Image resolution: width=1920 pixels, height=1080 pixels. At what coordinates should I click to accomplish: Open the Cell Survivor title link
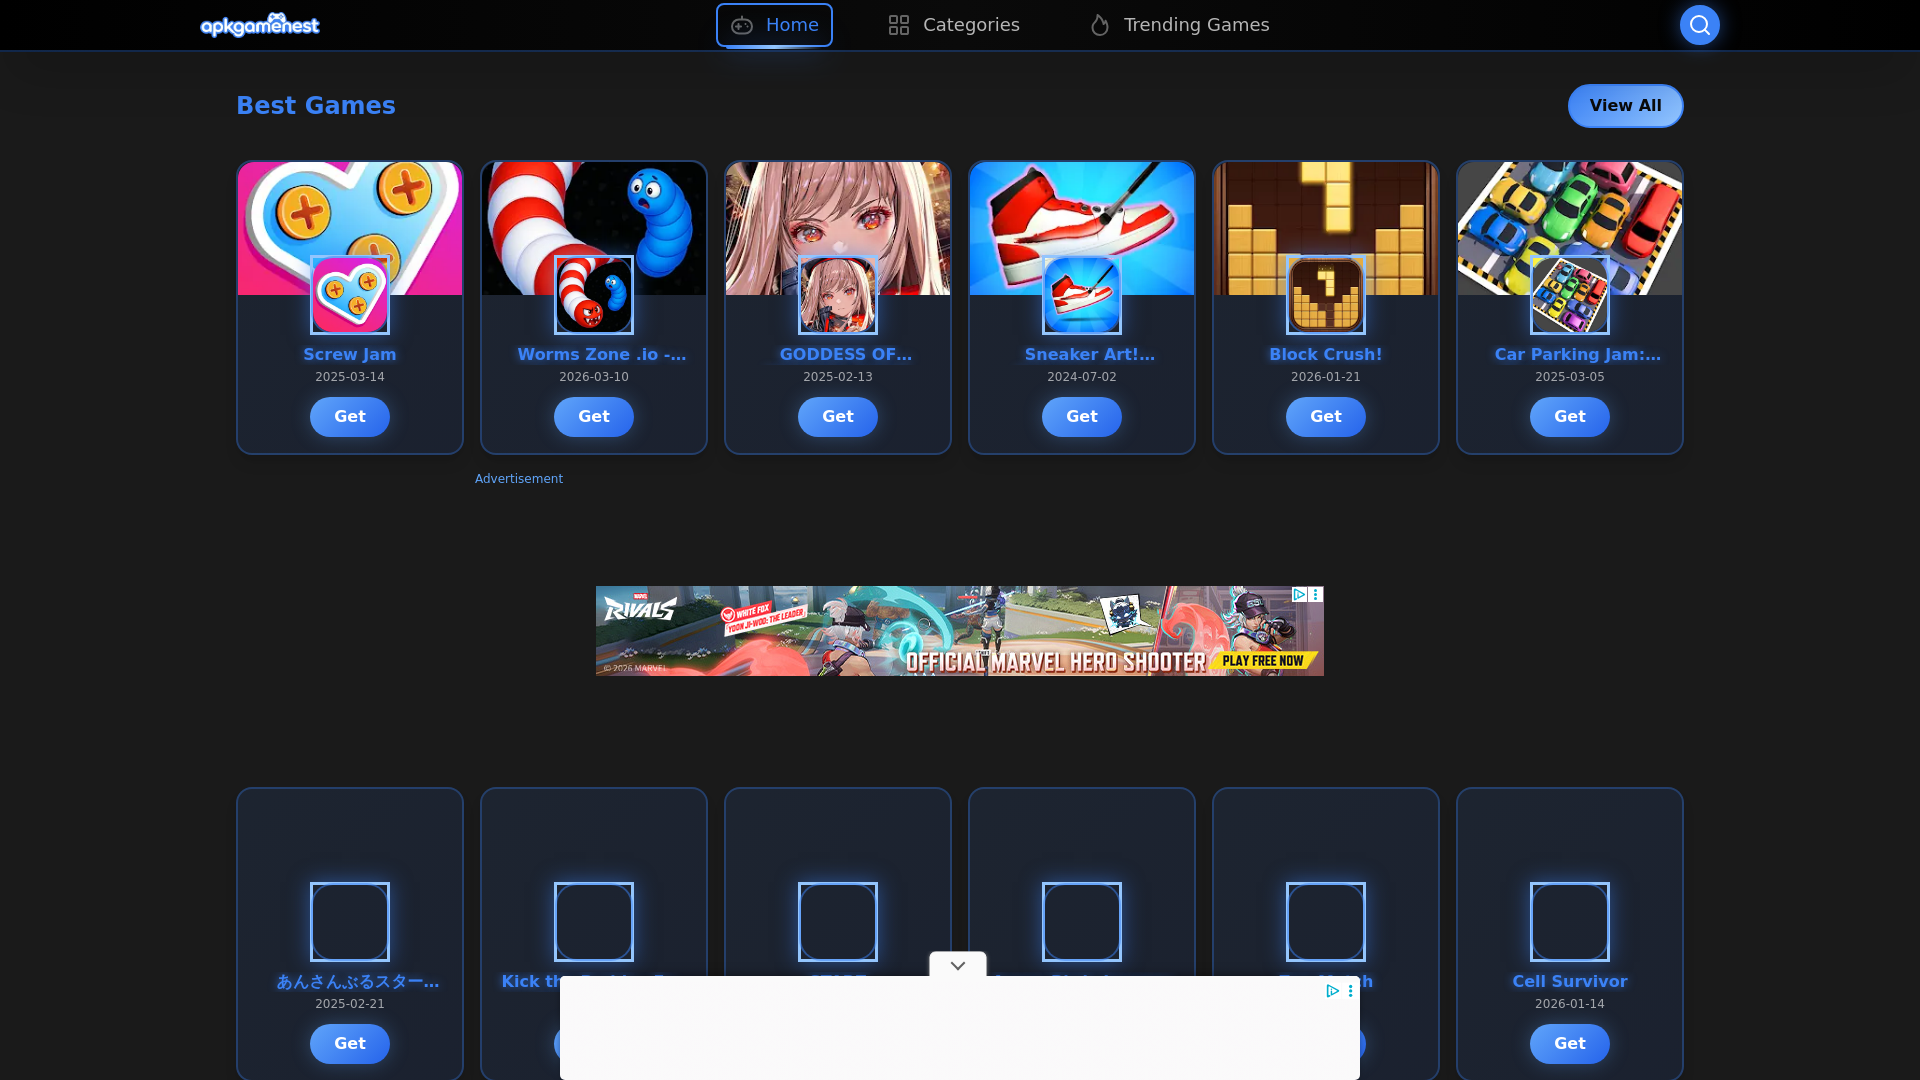pos(1570,982)
